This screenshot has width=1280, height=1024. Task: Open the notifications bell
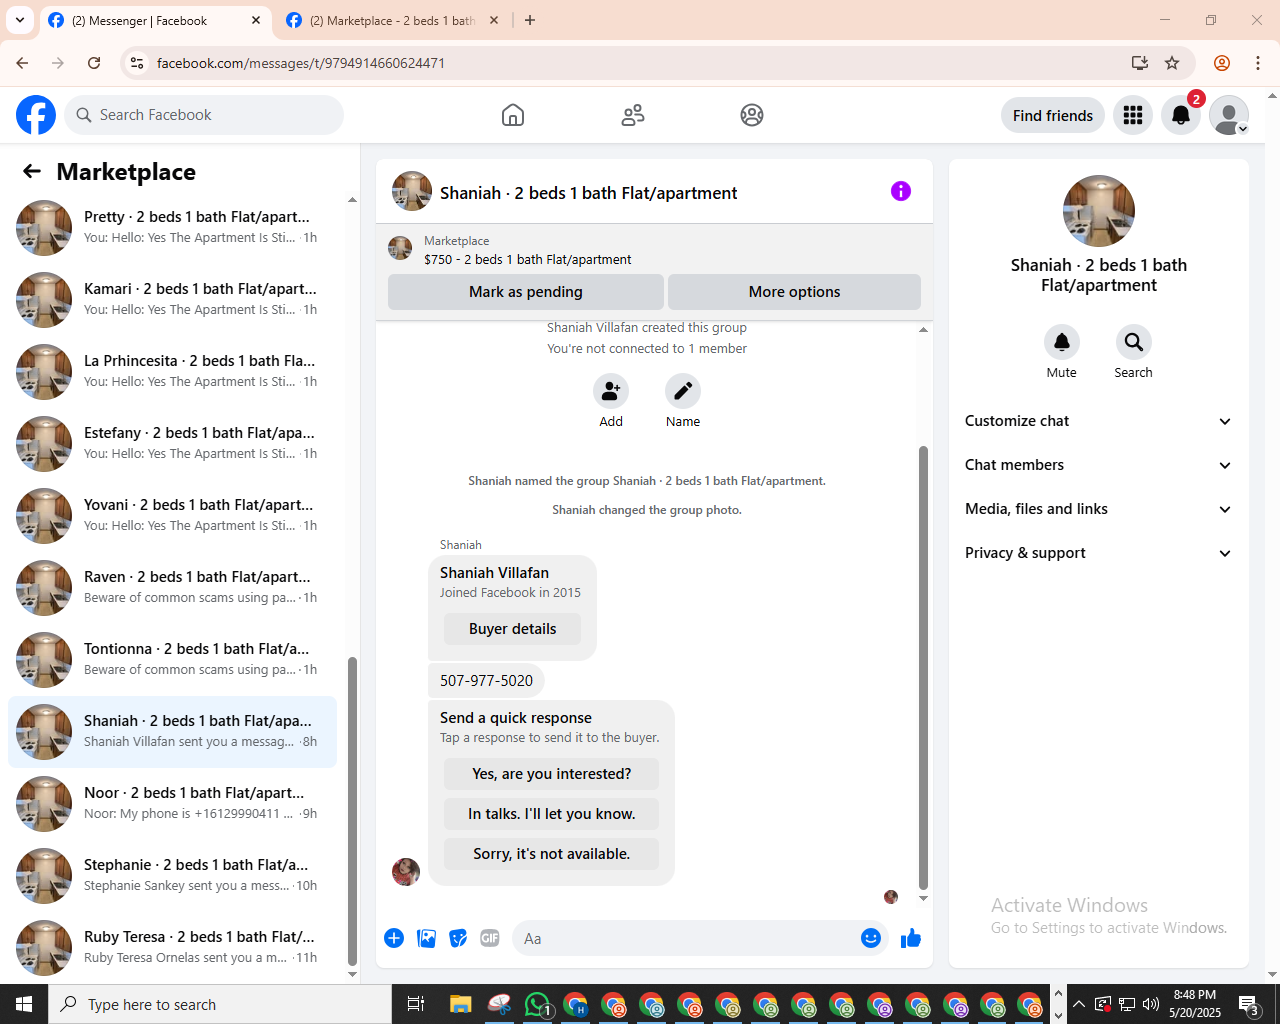(1181, 115)
